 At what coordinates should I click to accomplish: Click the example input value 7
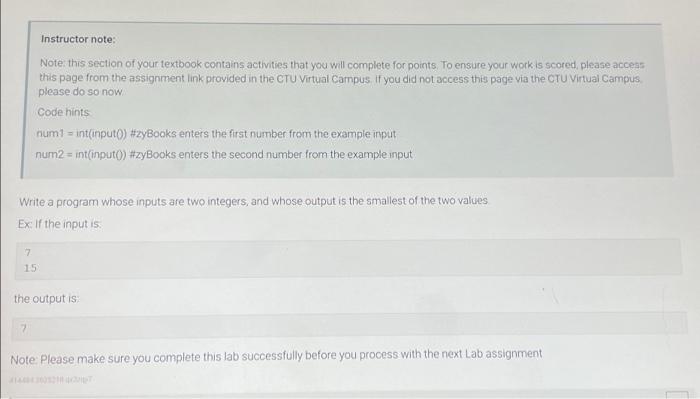pos(28,253)
